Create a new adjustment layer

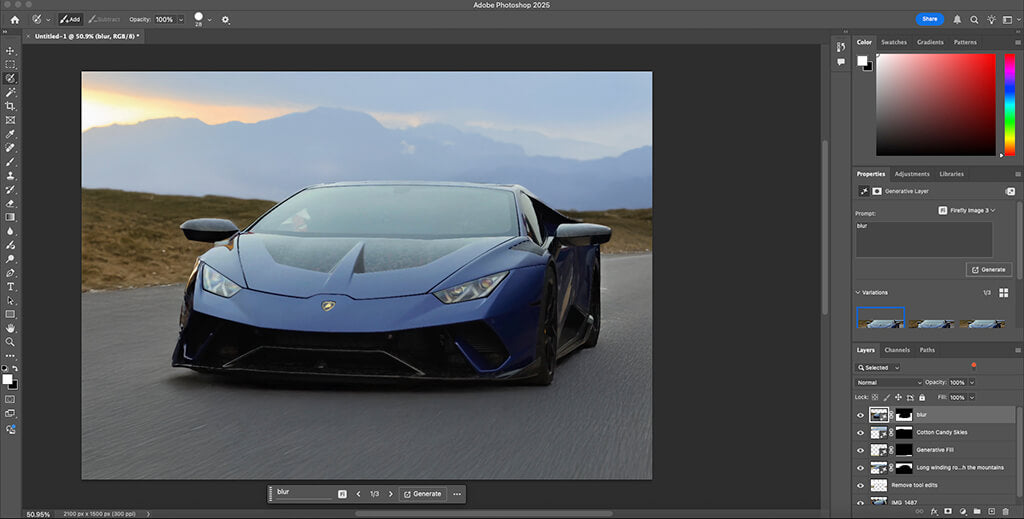(x=963, y=511)
